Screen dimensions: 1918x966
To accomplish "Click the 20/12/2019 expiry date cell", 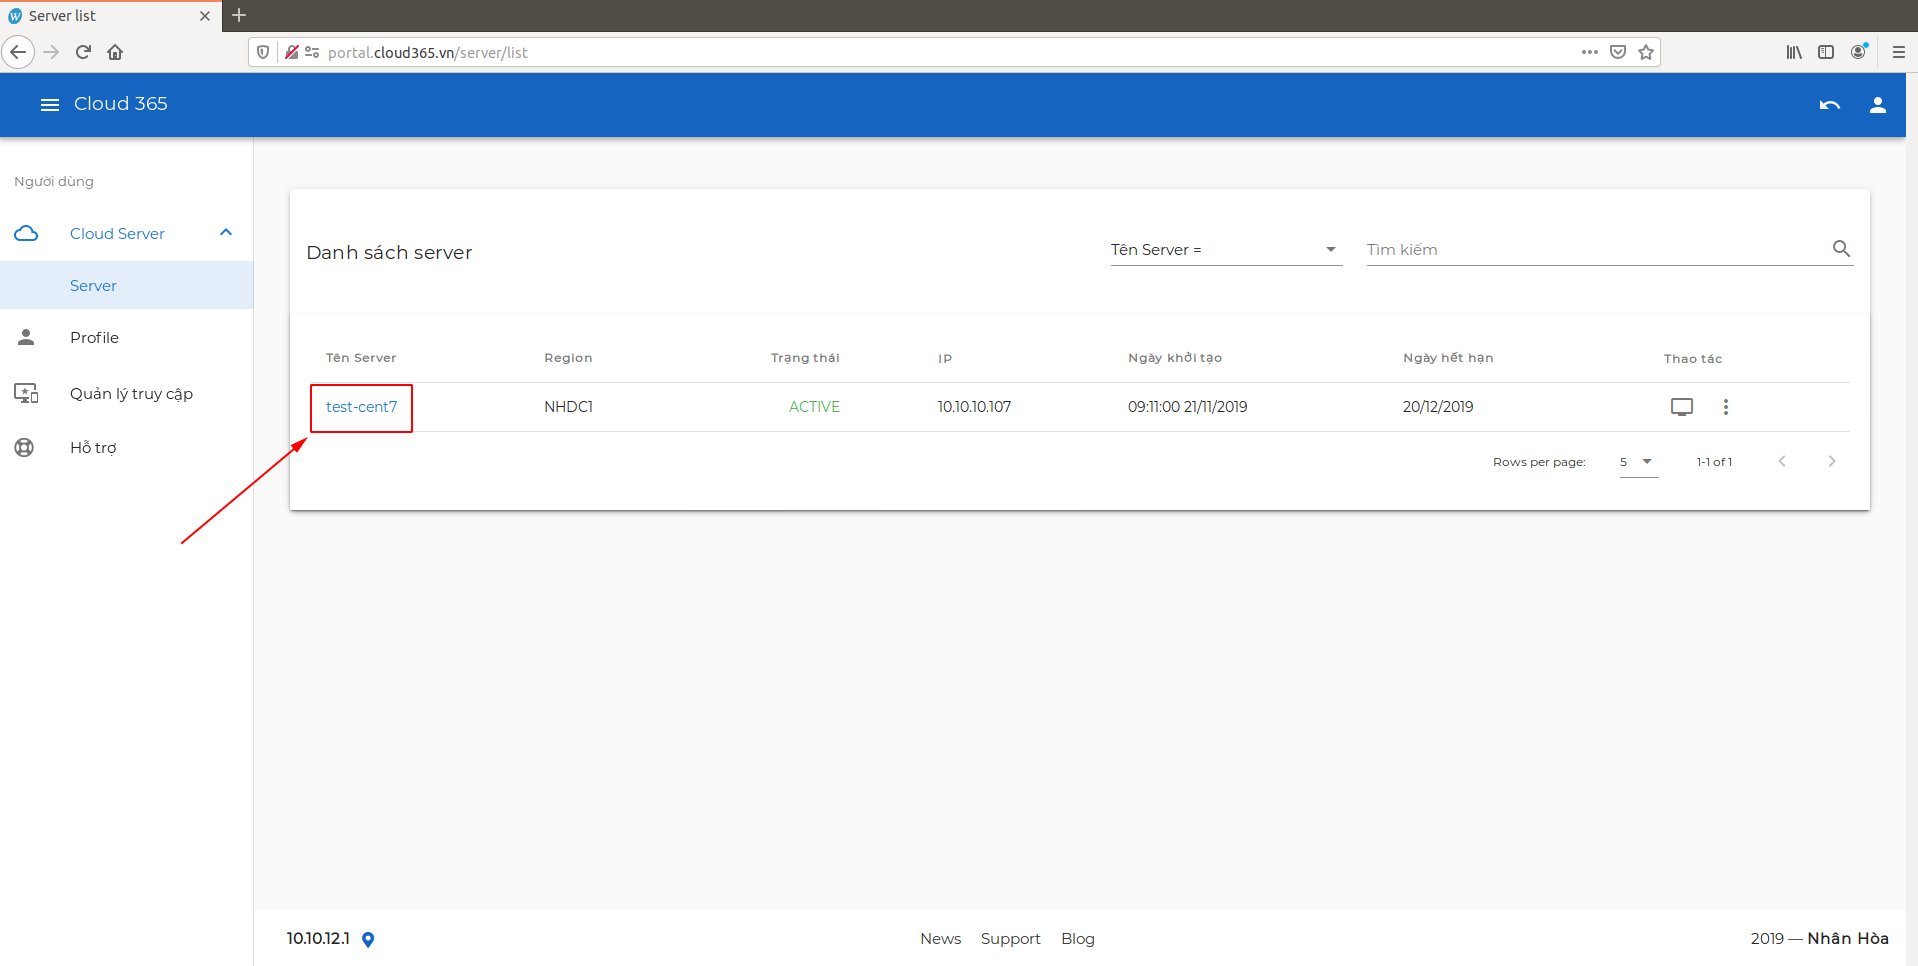I will (1438, 407).
